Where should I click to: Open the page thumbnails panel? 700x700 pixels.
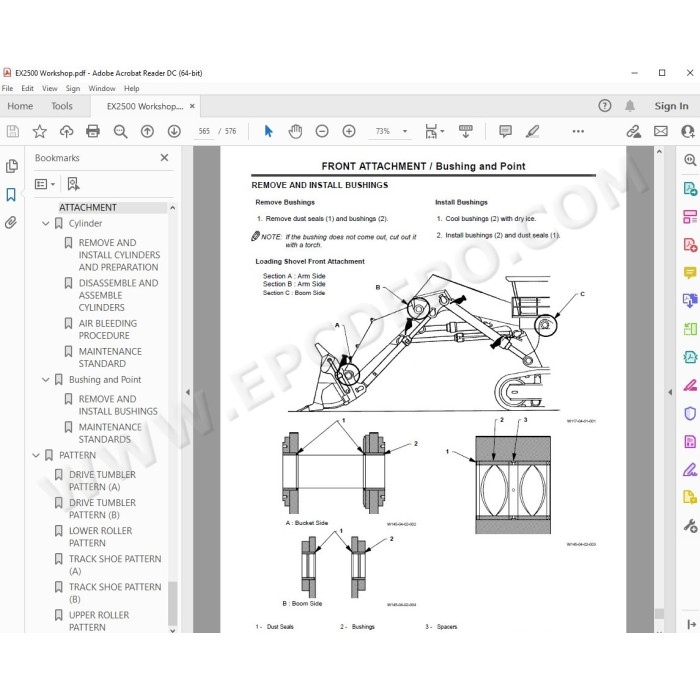coord(12,166)
